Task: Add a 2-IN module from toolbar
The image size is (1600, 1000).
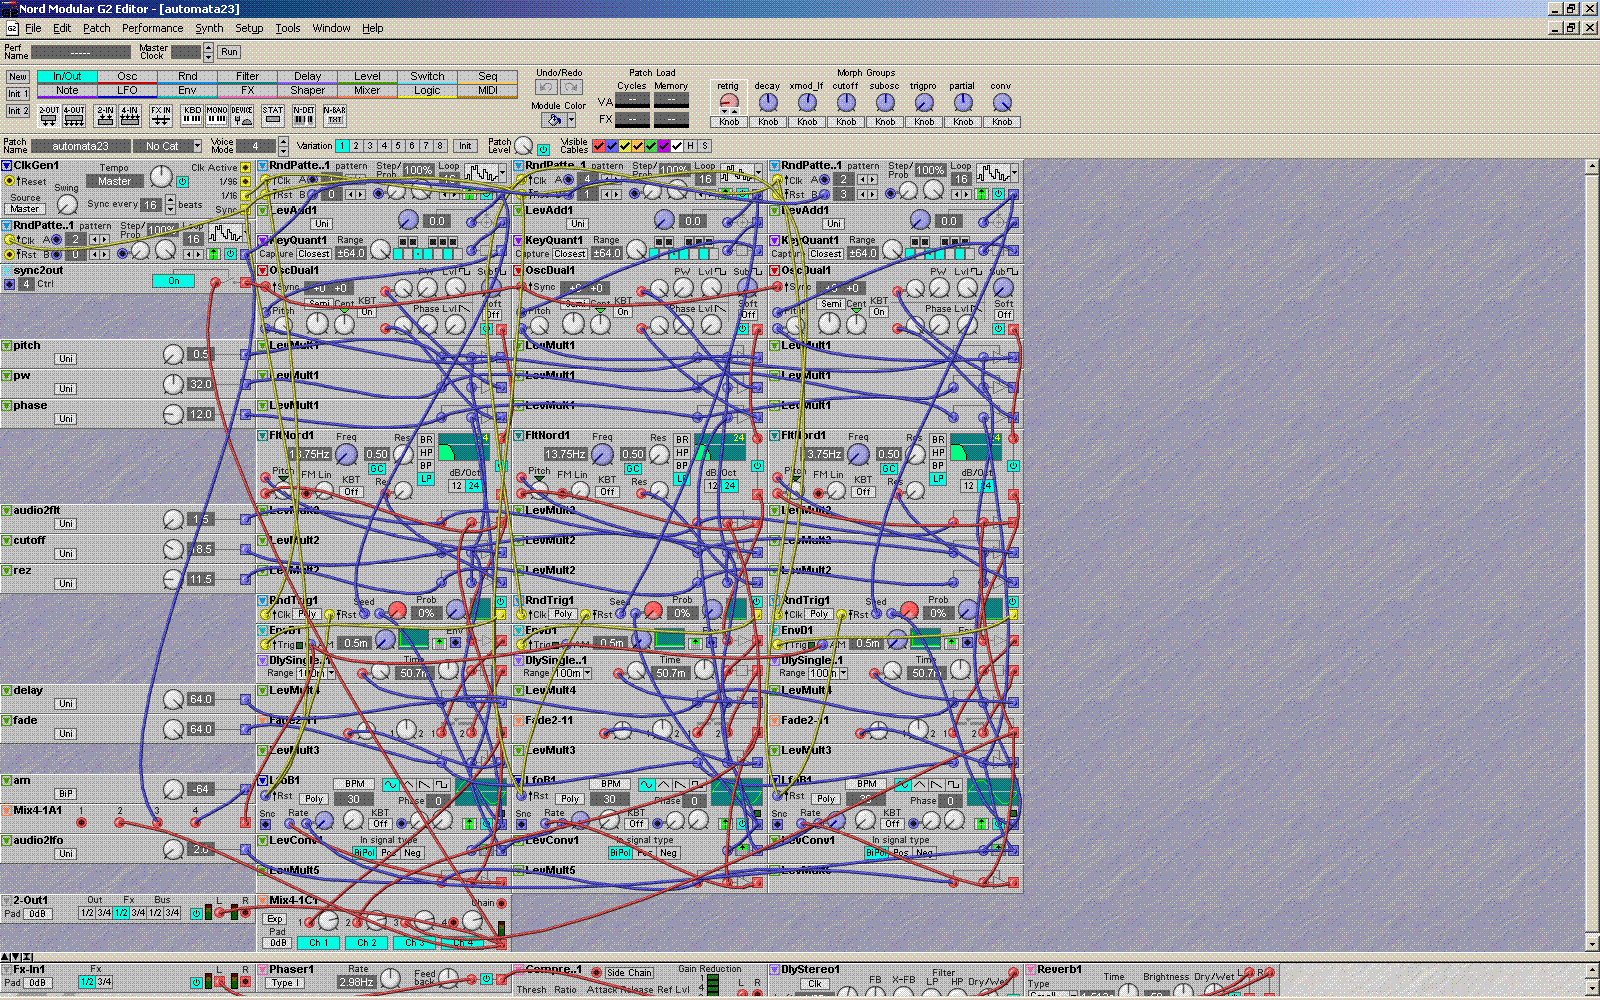Action: point(105,116)
